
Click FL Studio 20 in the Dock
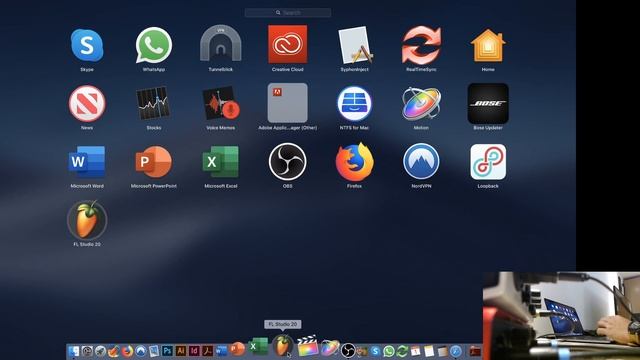click(282, 345)
